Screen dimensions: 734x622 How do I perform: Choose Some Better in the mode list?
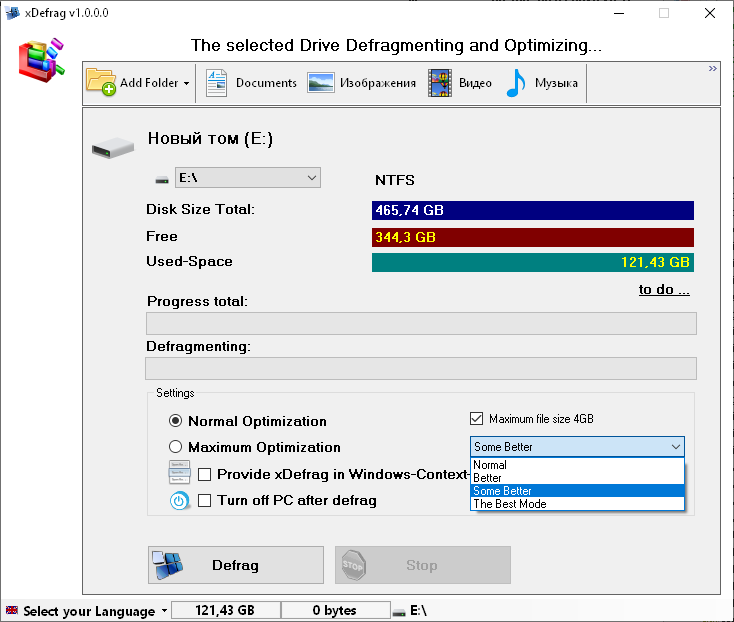tap(577, 491)
